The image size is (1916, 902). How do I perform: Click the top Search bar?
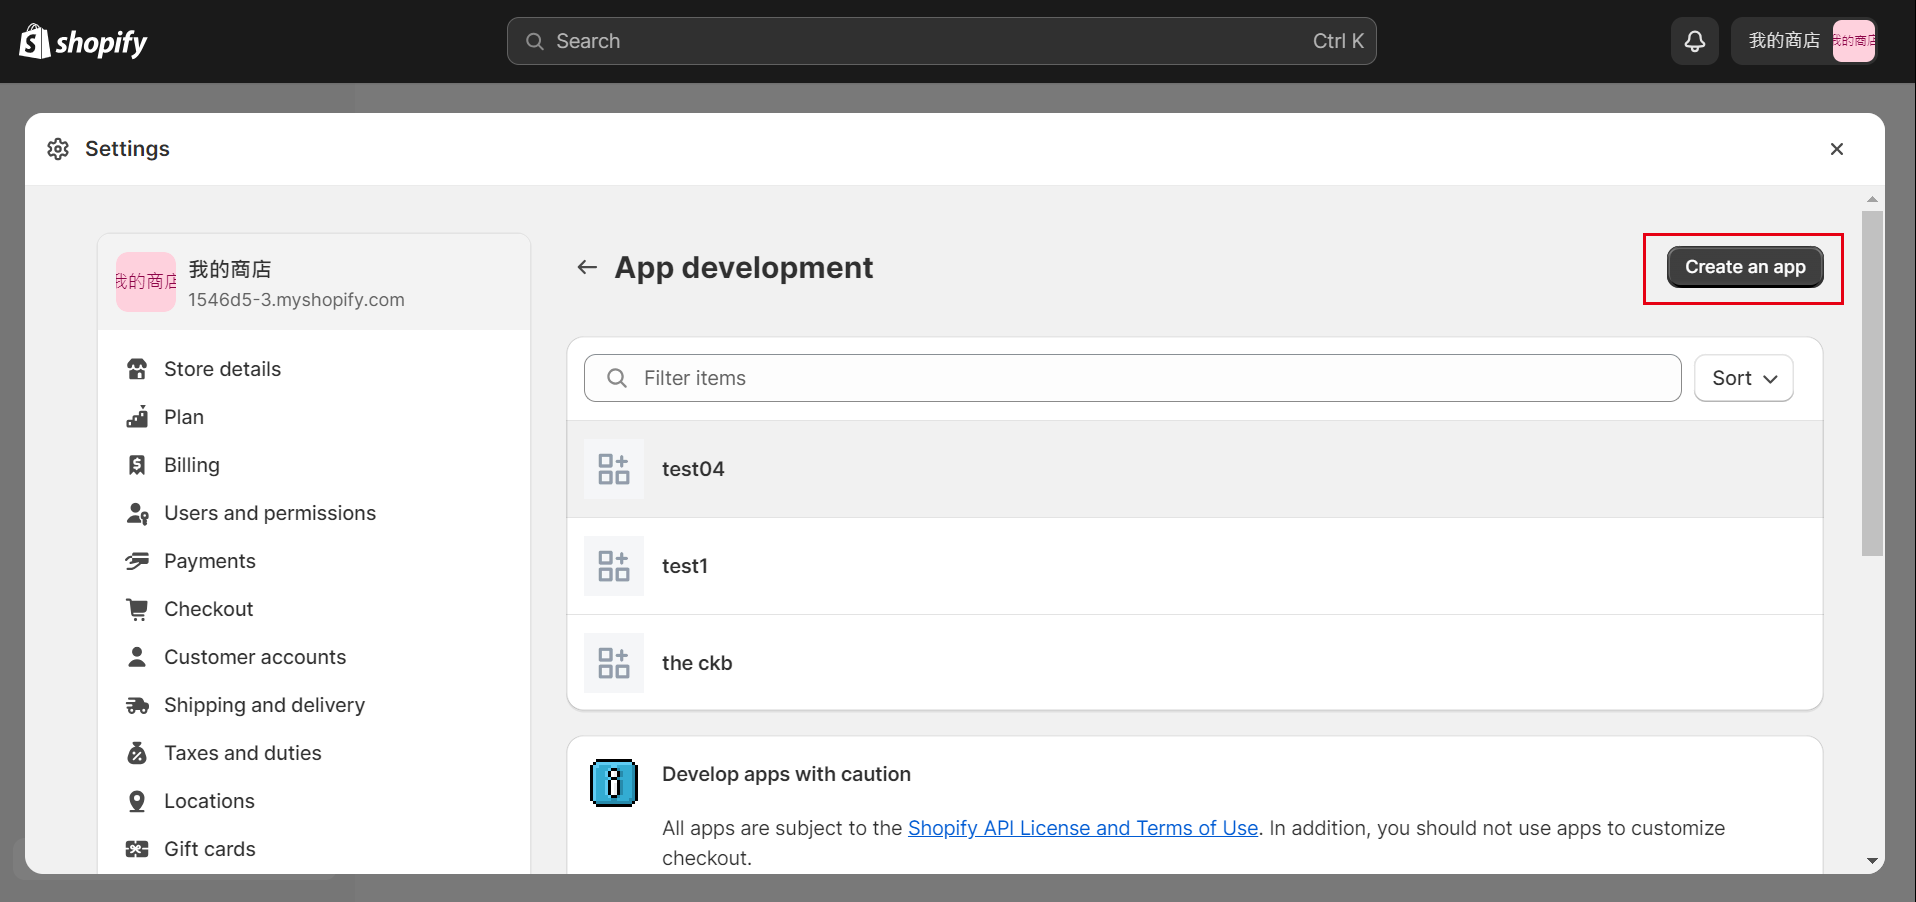941,41
